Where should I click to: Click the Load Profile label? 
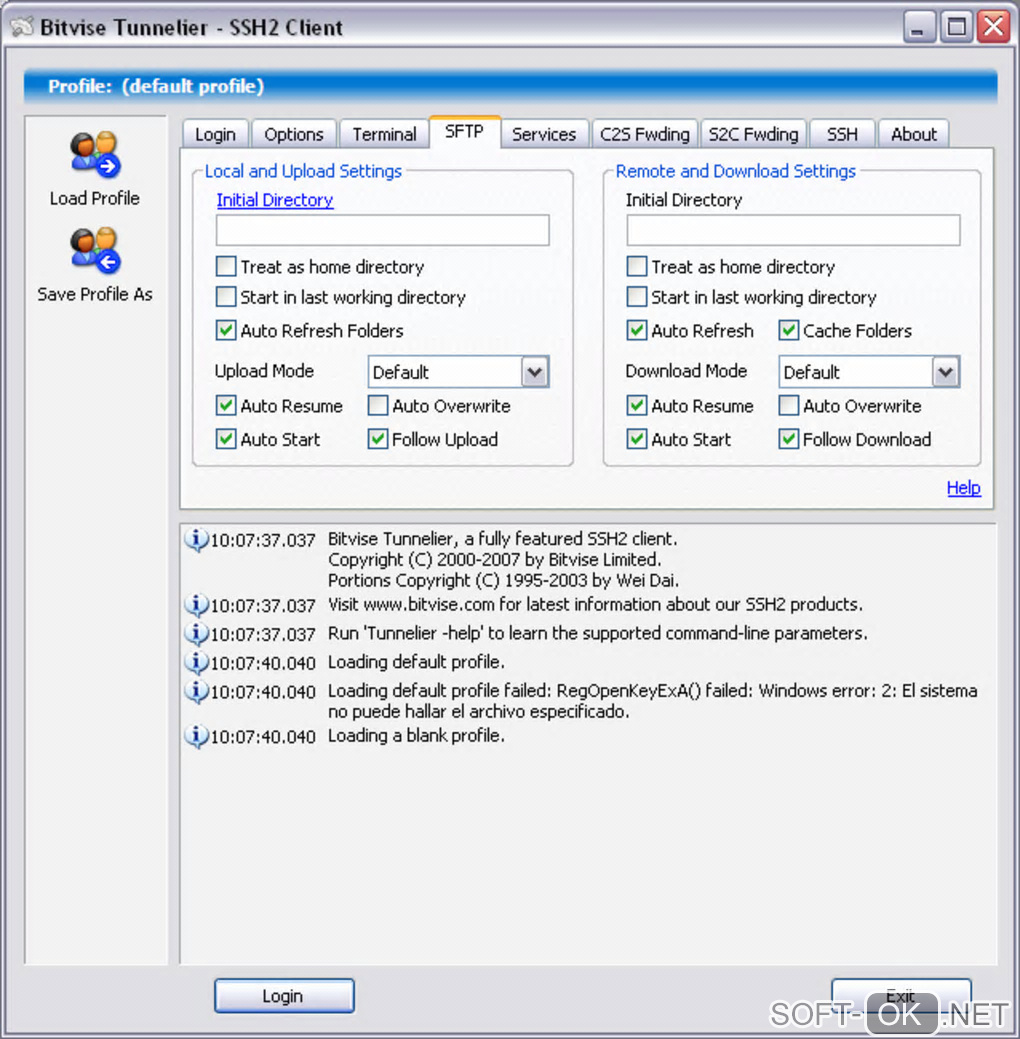[95, 198]
